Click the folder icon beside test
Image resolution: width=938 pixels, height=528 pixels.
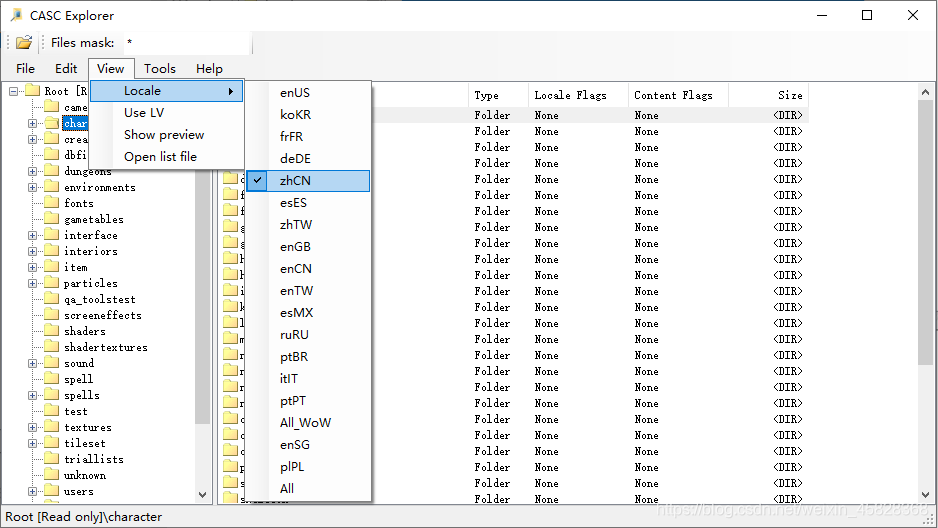click(52, 411)
